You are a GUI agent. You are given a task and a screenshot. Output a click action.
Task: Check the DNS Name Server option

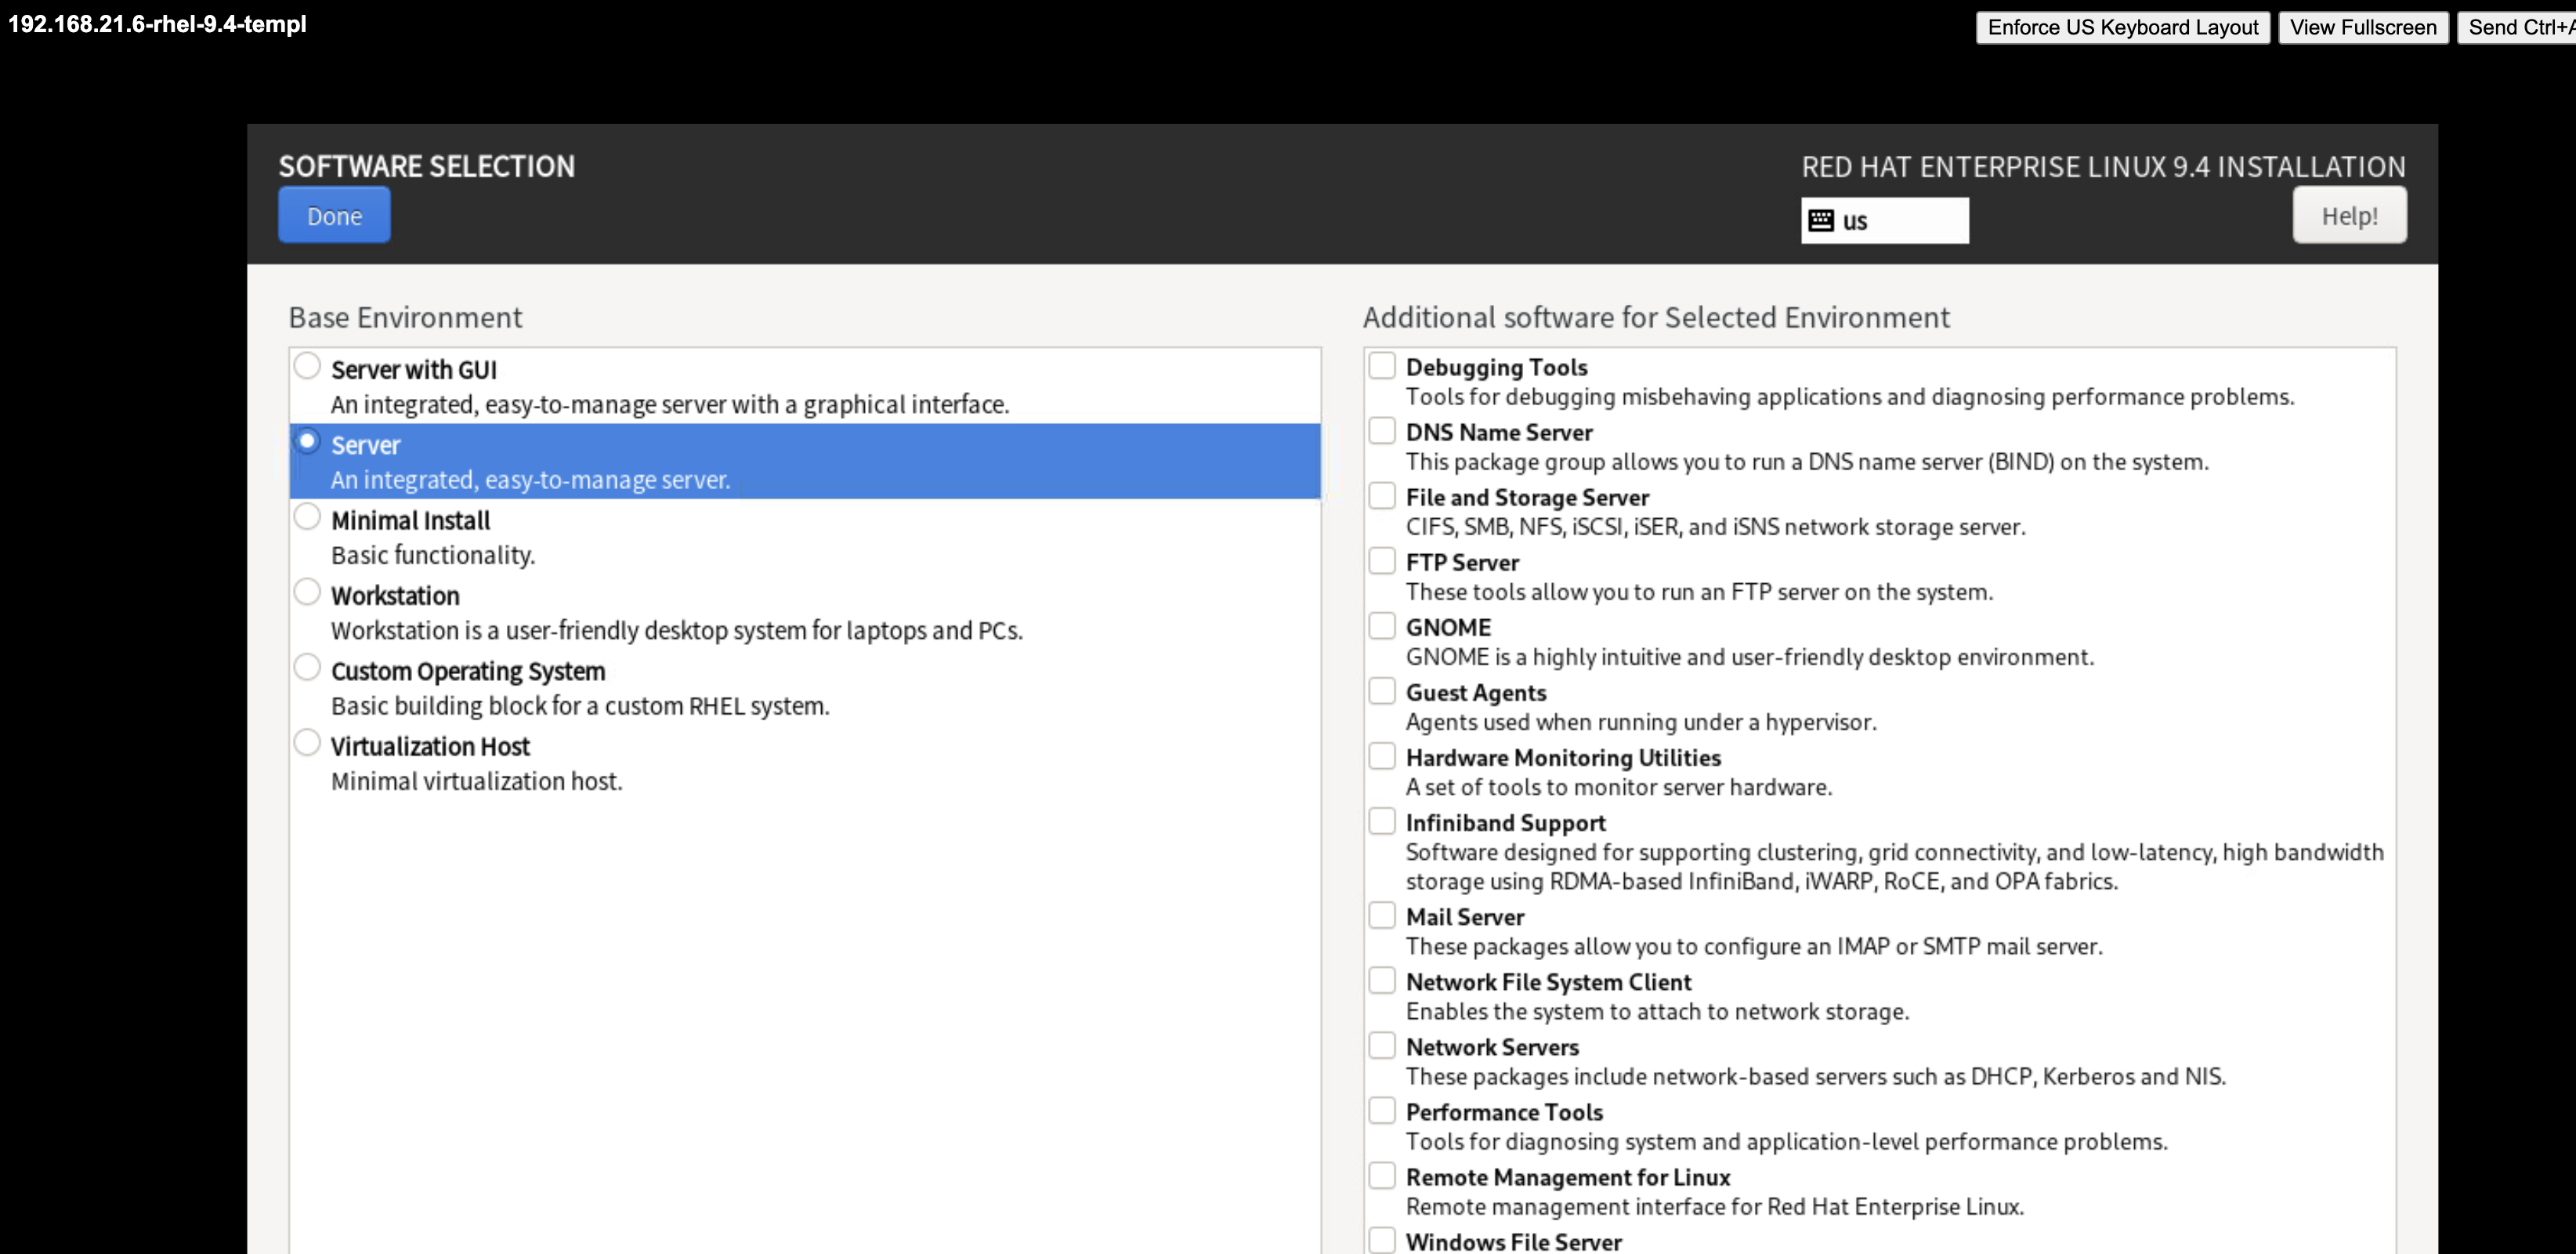click(x=1381, y=431)
